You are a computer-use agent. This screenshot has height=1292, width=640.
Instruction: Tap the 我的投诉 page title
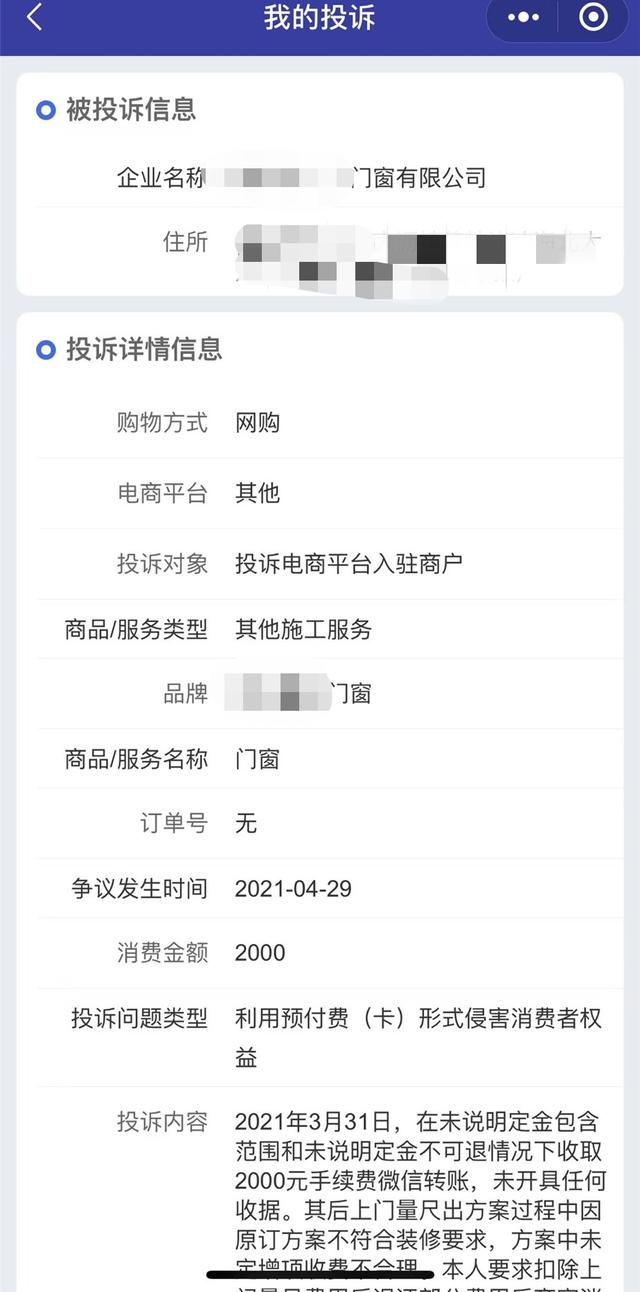319,17
